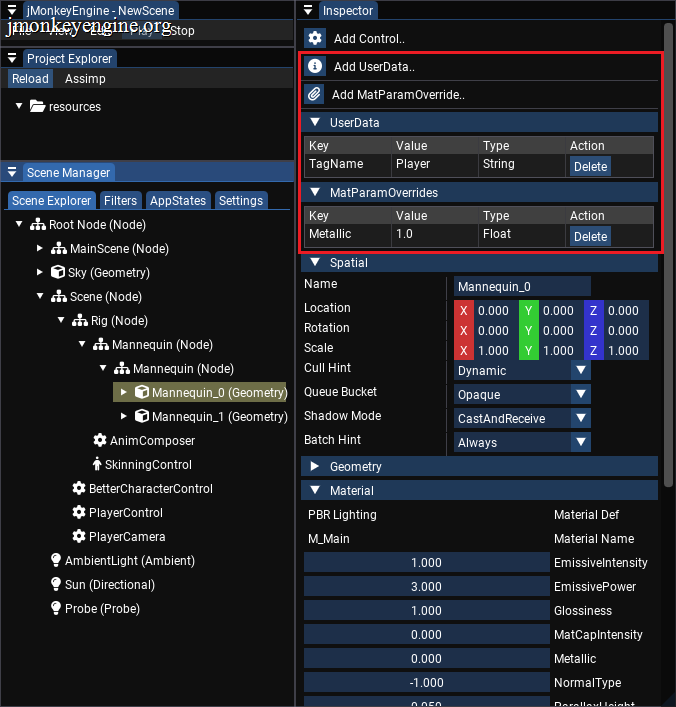Expand the Geometry section
The width and height of the screenshot is (676, 707).
click(x=315, y=466)
